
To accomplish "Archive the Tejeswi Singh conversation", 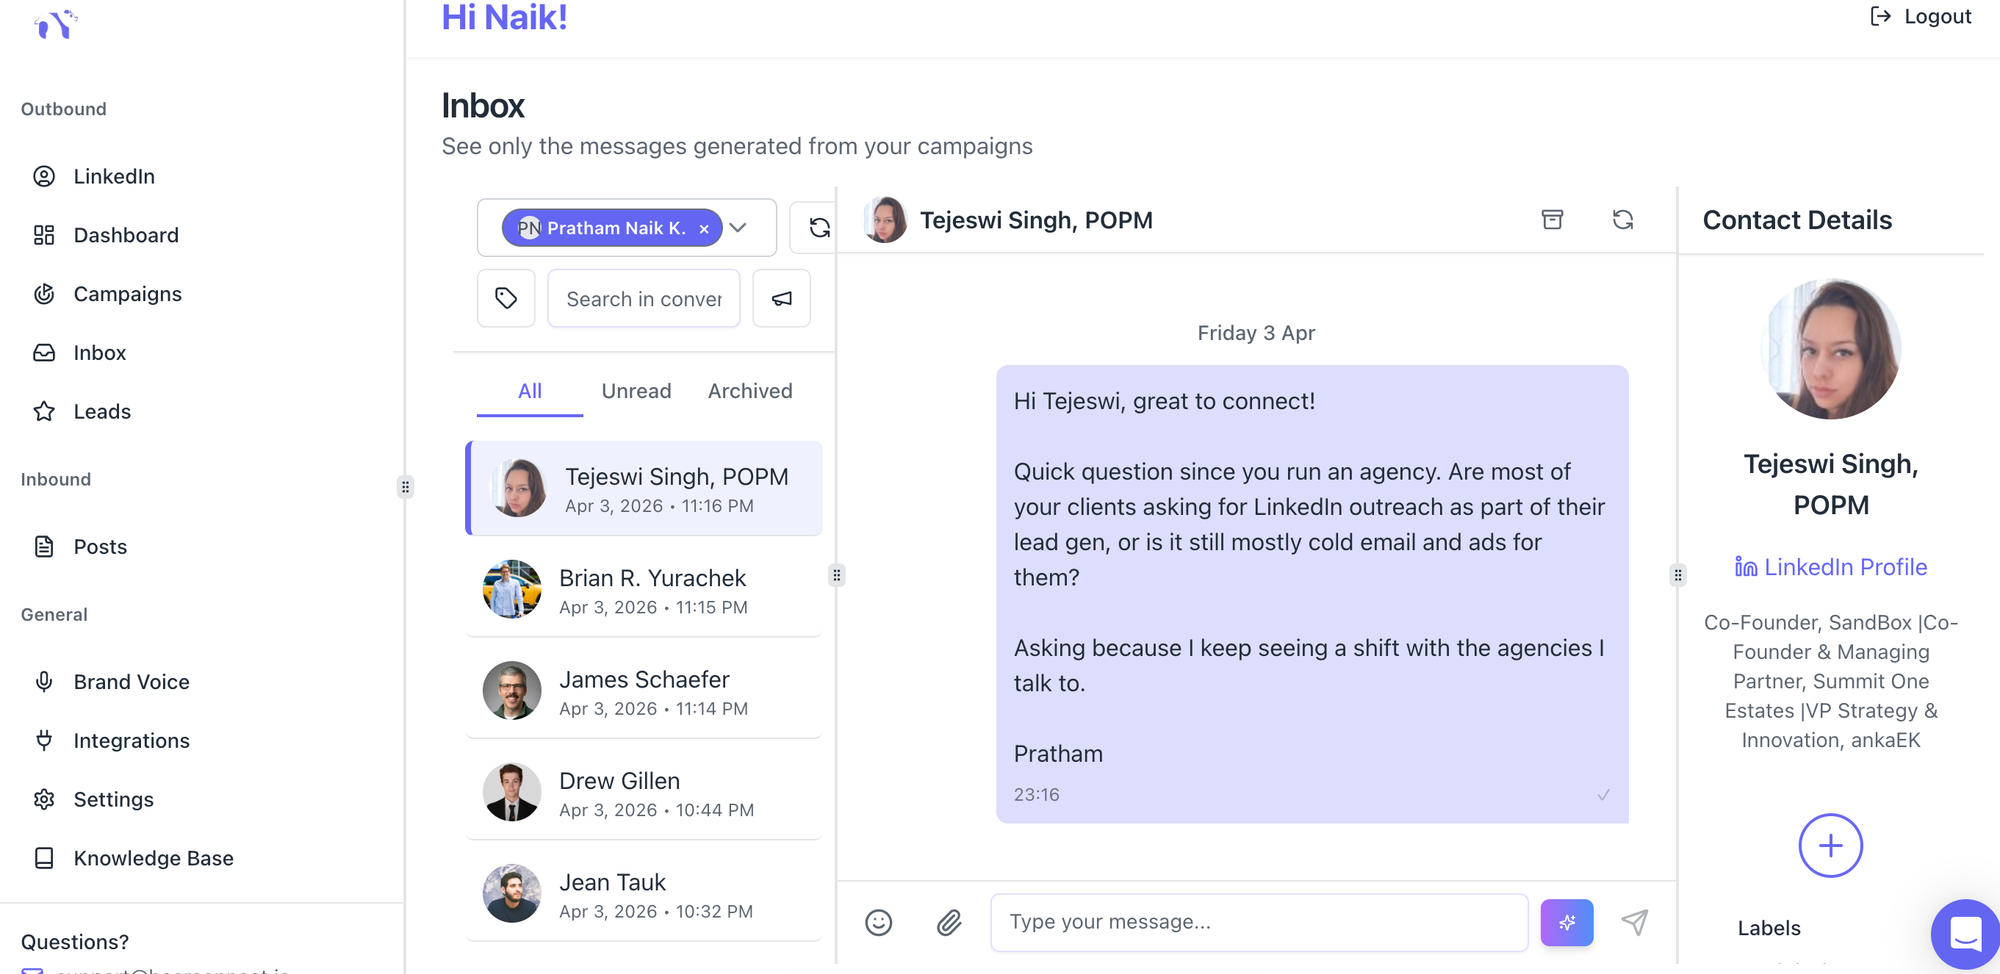I will click(1552, 220).
